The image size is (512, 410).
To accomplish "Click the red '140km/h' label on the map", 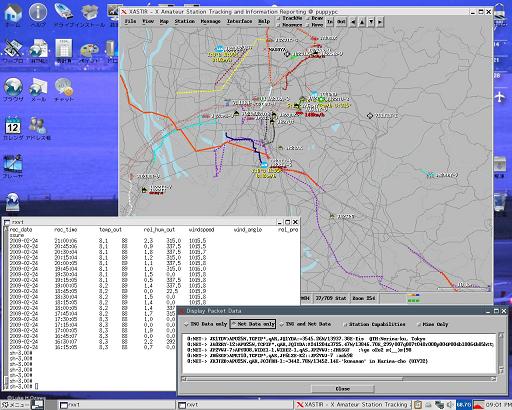I will pos(314,115).
